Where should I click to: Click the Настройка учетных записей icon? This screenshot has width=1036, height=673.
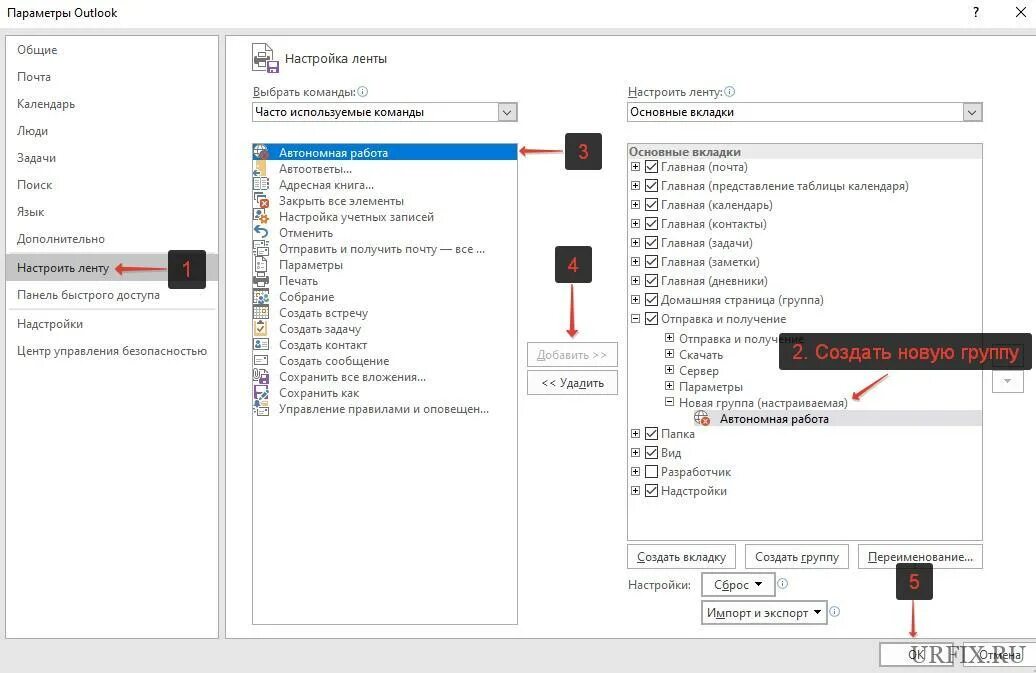coord(260,217)
